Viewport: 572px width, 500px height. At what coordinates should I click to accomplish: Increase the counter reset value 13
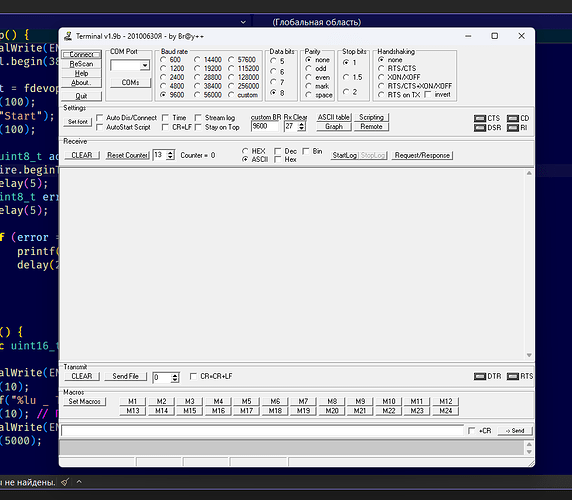click(x=170, y=153)
